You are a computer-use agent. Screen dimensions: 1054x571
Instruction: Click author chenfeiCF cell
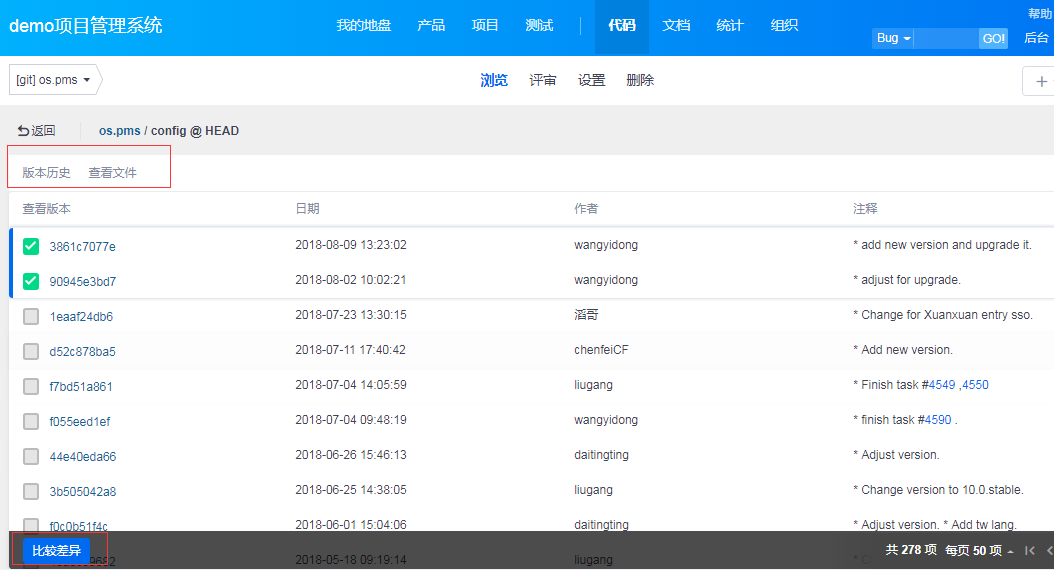click(x=601, y=350)
